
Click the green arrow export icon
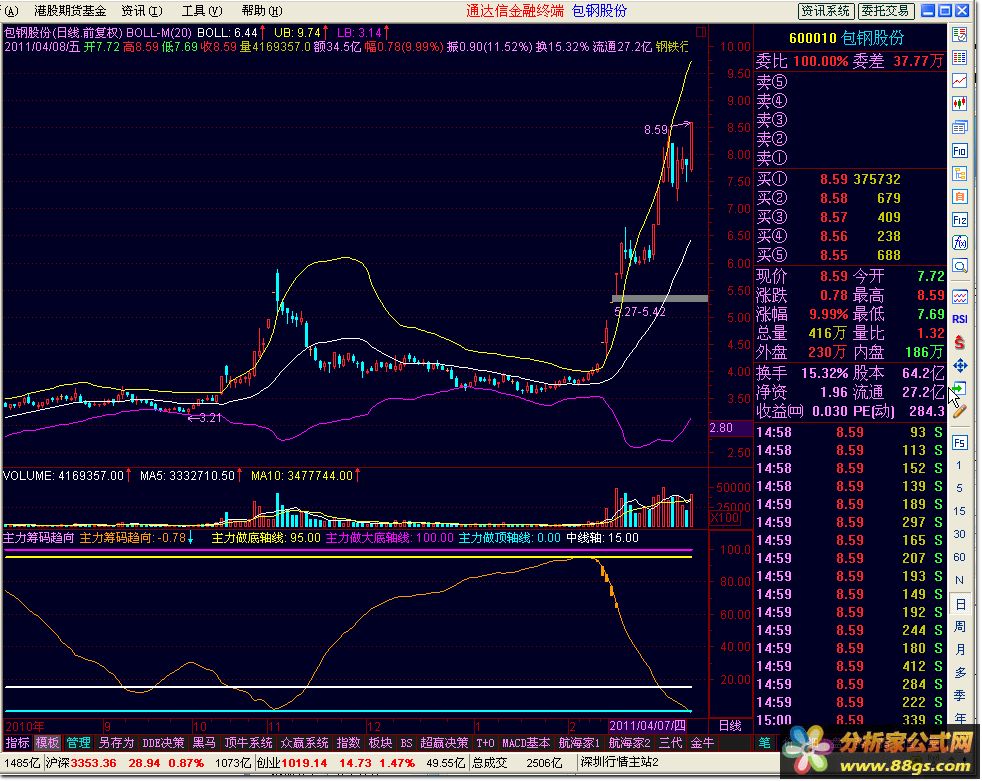(959, 388)
